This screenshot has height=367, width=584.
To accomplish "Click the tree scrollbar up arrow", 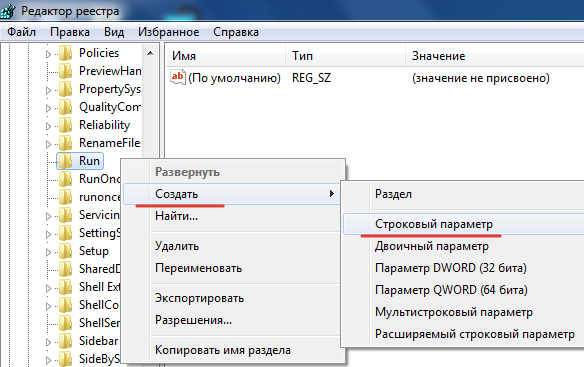I will (x=150, y=53).
